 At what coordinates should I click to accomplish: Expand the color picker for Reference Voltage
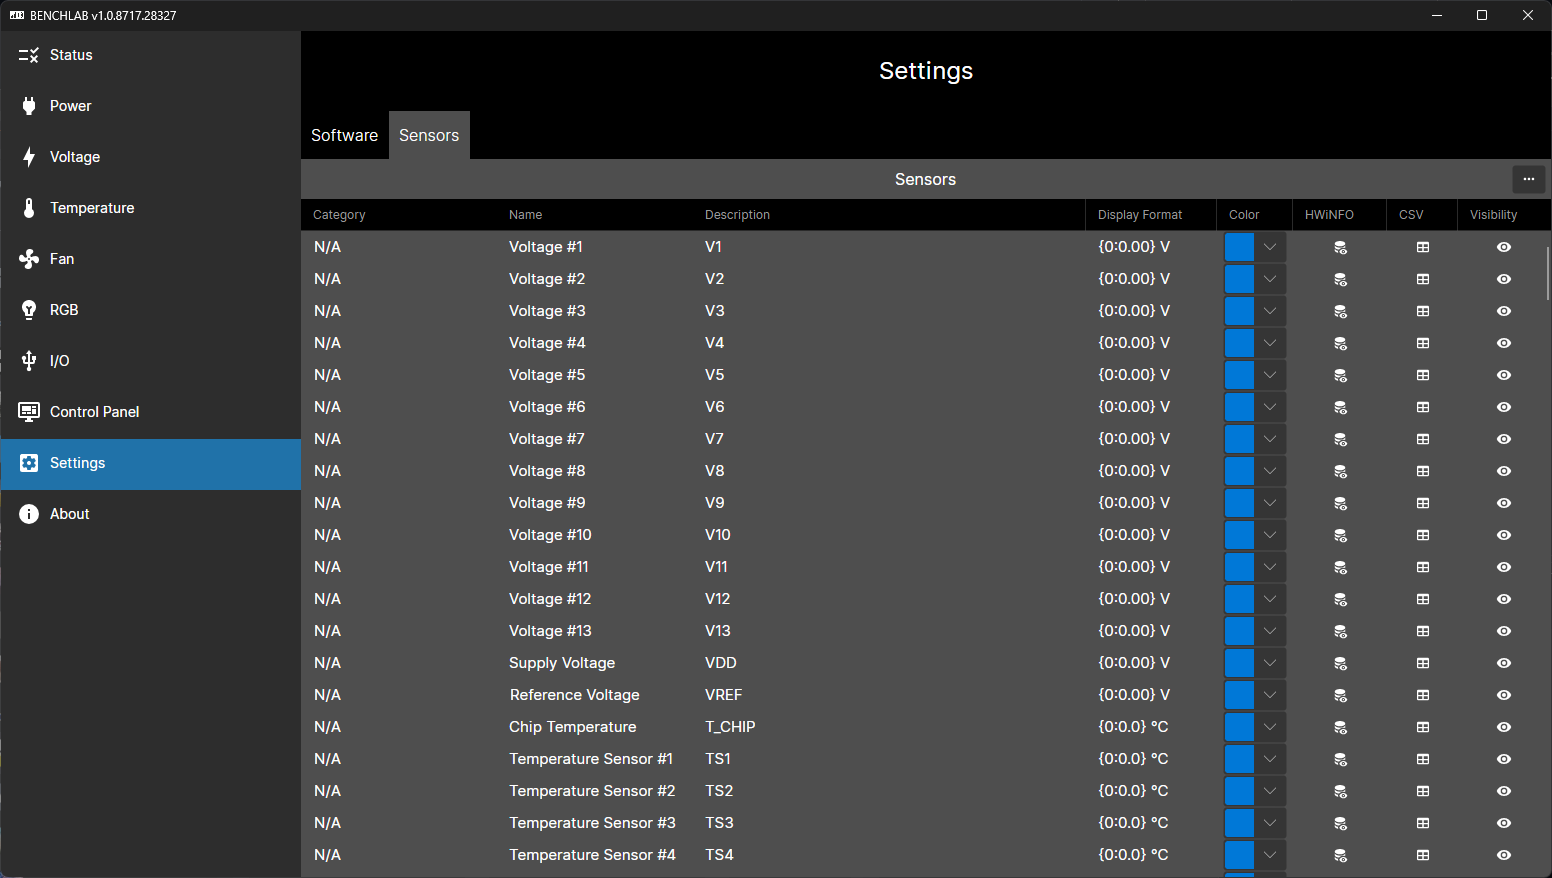(x=1269, y=695)
